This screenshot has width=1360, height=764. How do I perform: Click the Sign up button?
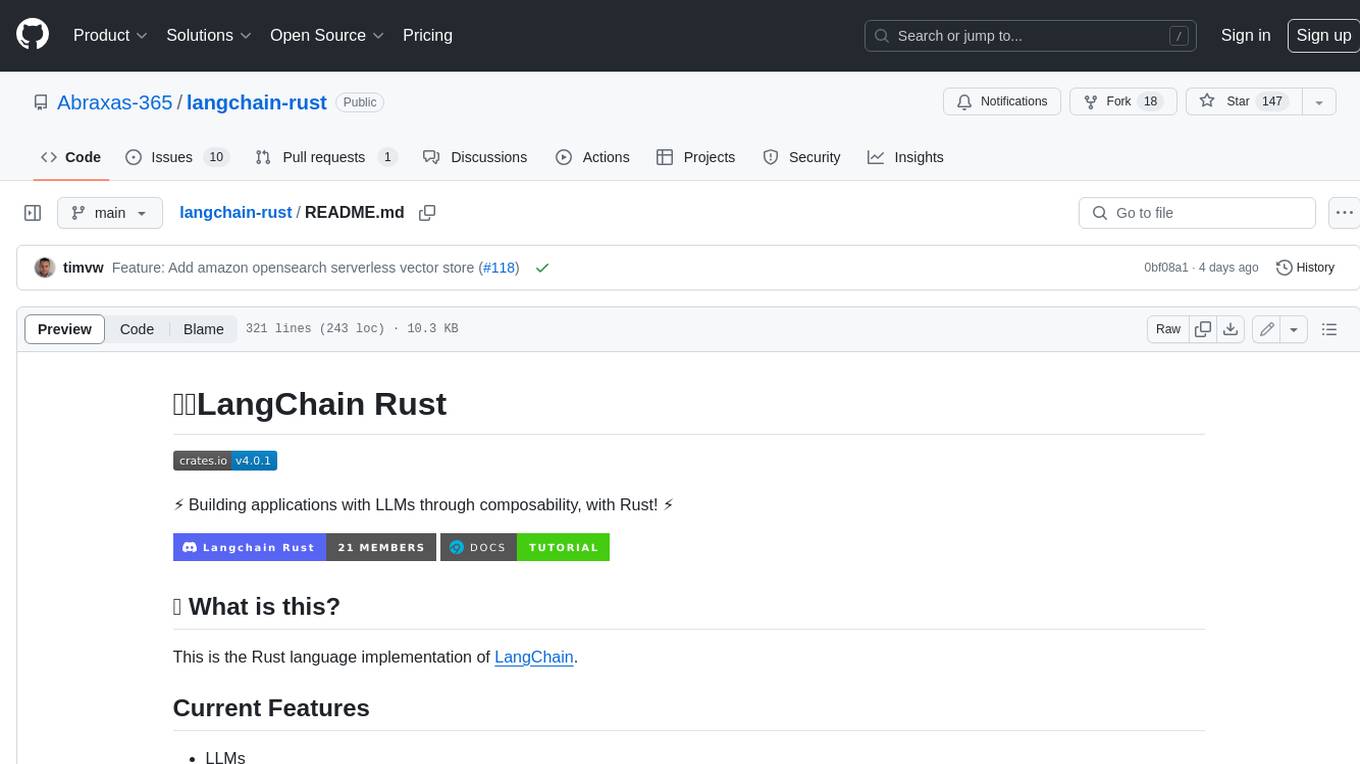(x=1323, y=35)
